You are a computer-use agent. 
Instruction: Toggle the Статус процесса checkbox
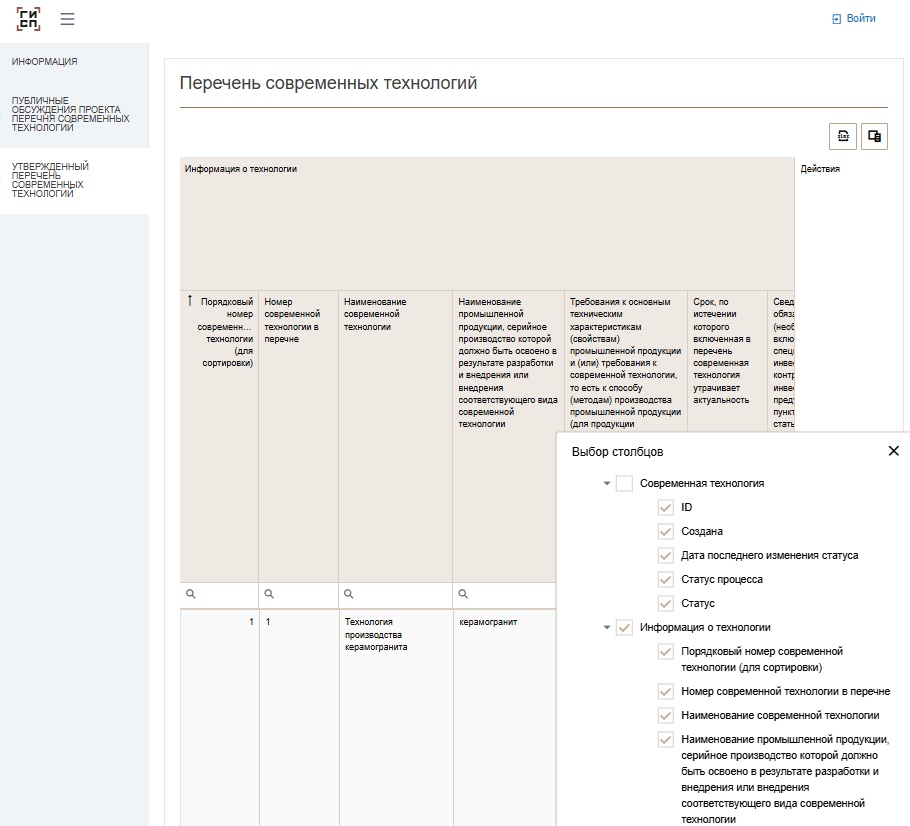(x=665, y=580)
